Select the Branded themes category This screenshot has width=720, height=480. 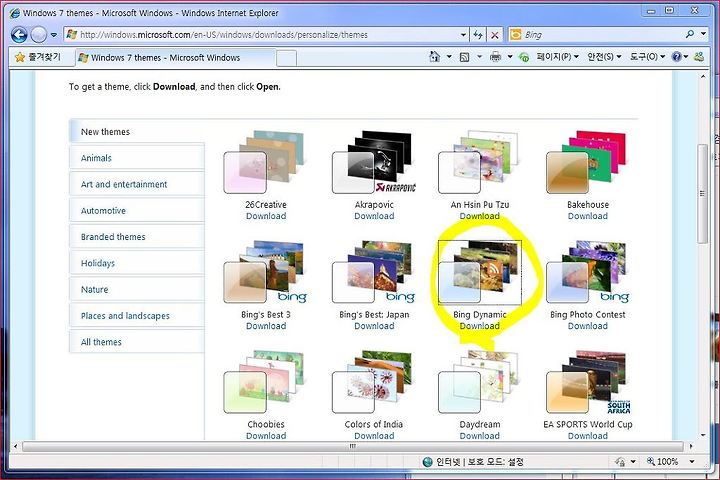(137, 237)
